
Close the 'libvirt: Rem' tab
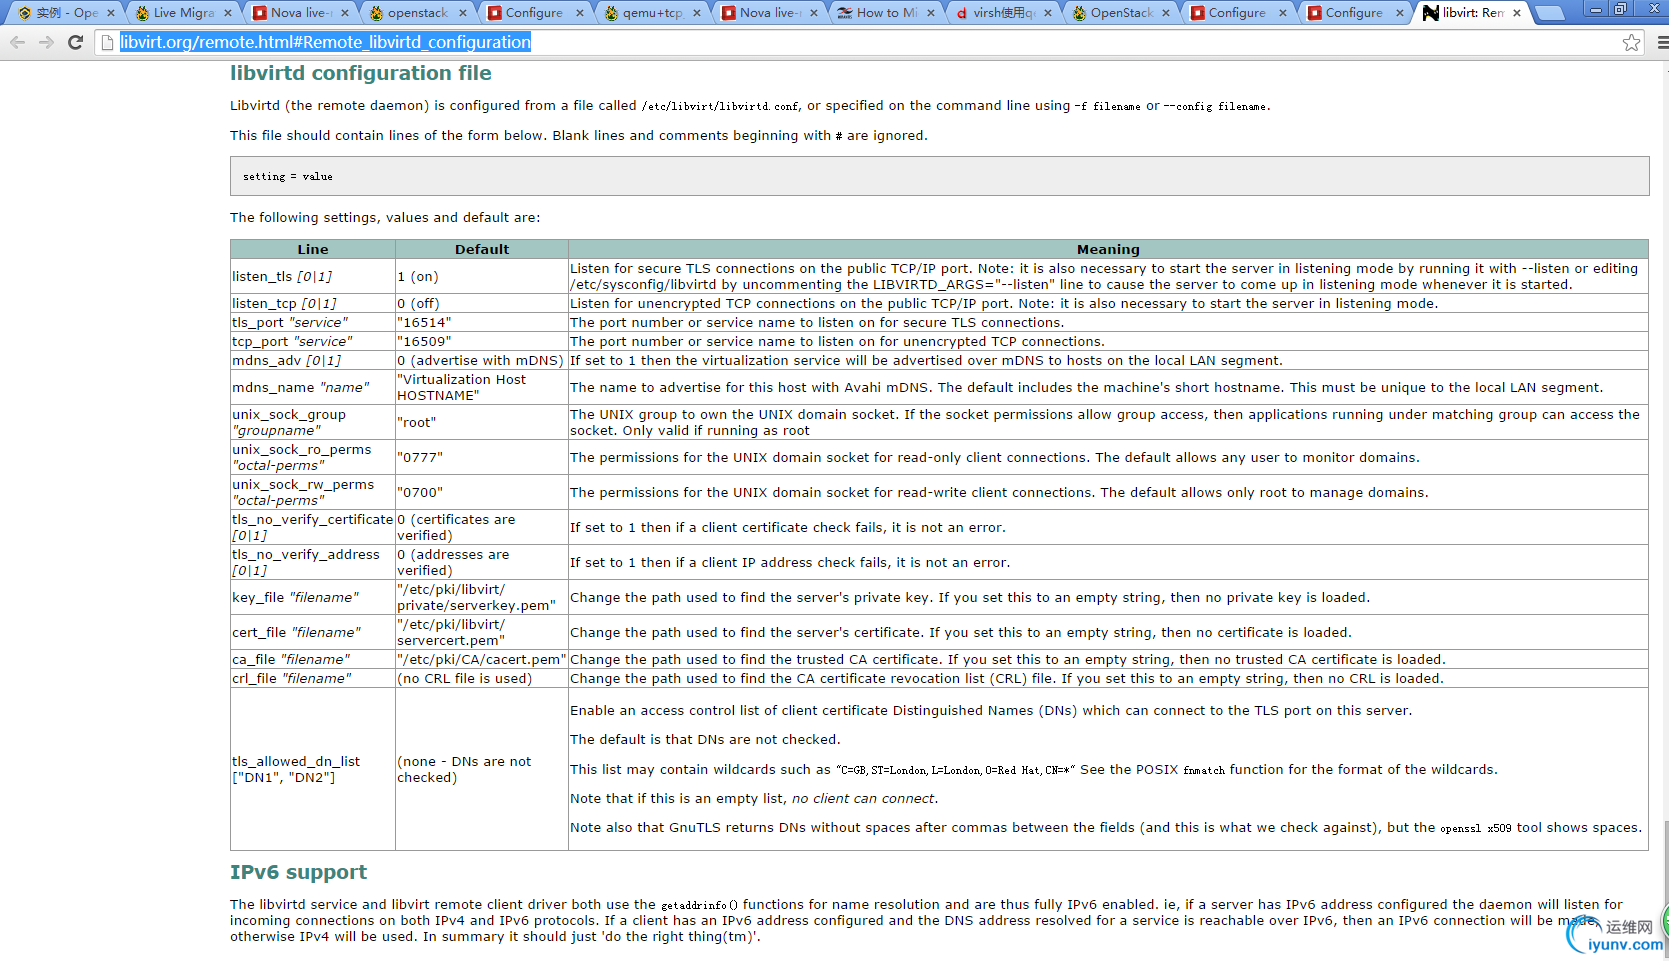coord(1517,13)
